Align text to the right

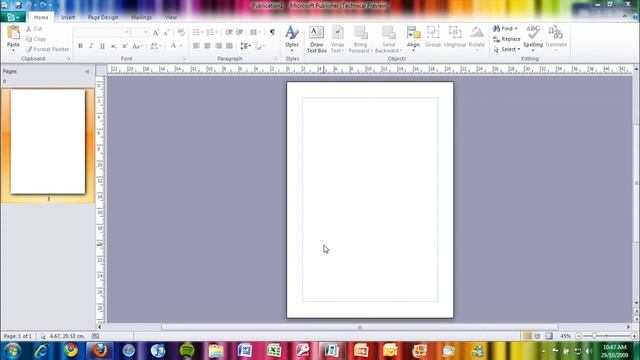[x=218, y=46]
